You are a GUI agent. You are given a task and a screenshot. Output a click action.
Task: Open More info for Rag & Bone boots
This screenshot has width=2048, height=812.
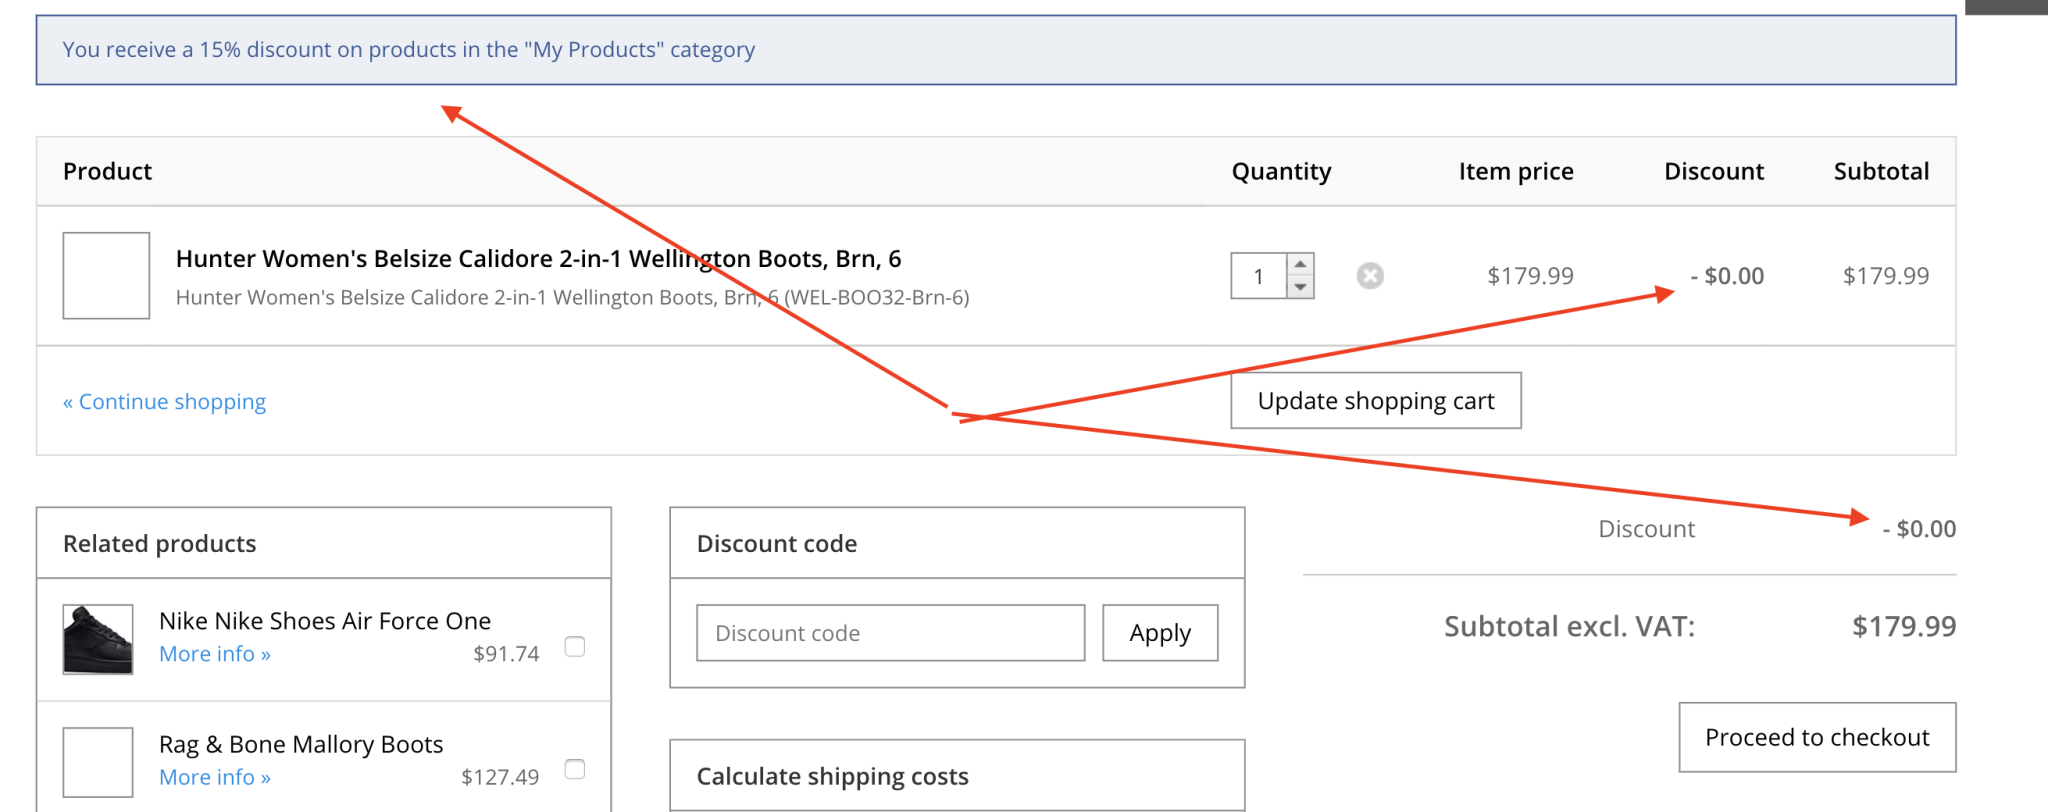214,777
